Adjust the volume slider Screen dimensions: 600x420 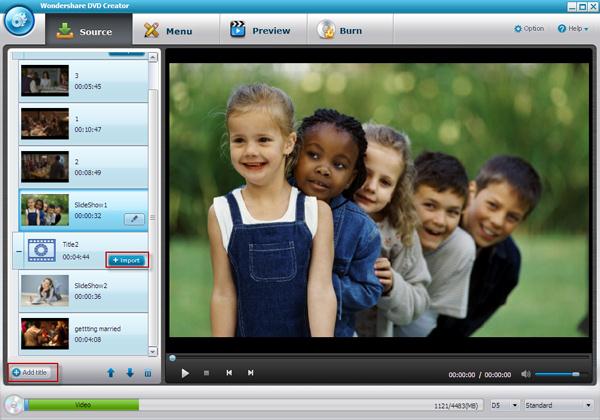tap(559, 374)
